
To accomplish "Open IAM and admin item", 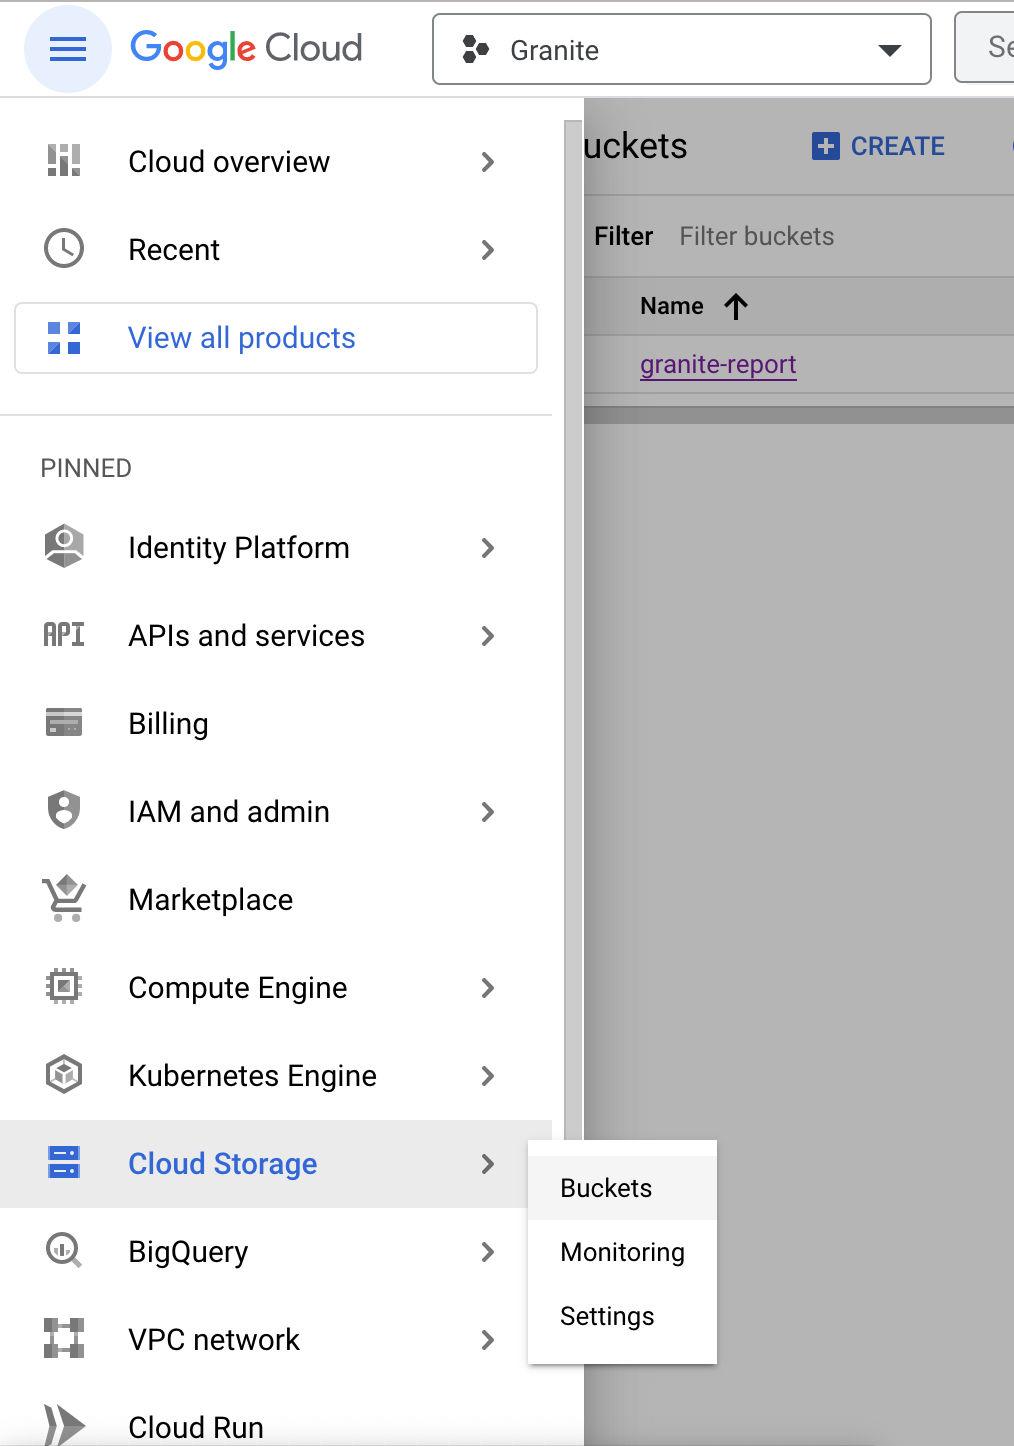I will (276, 811).
